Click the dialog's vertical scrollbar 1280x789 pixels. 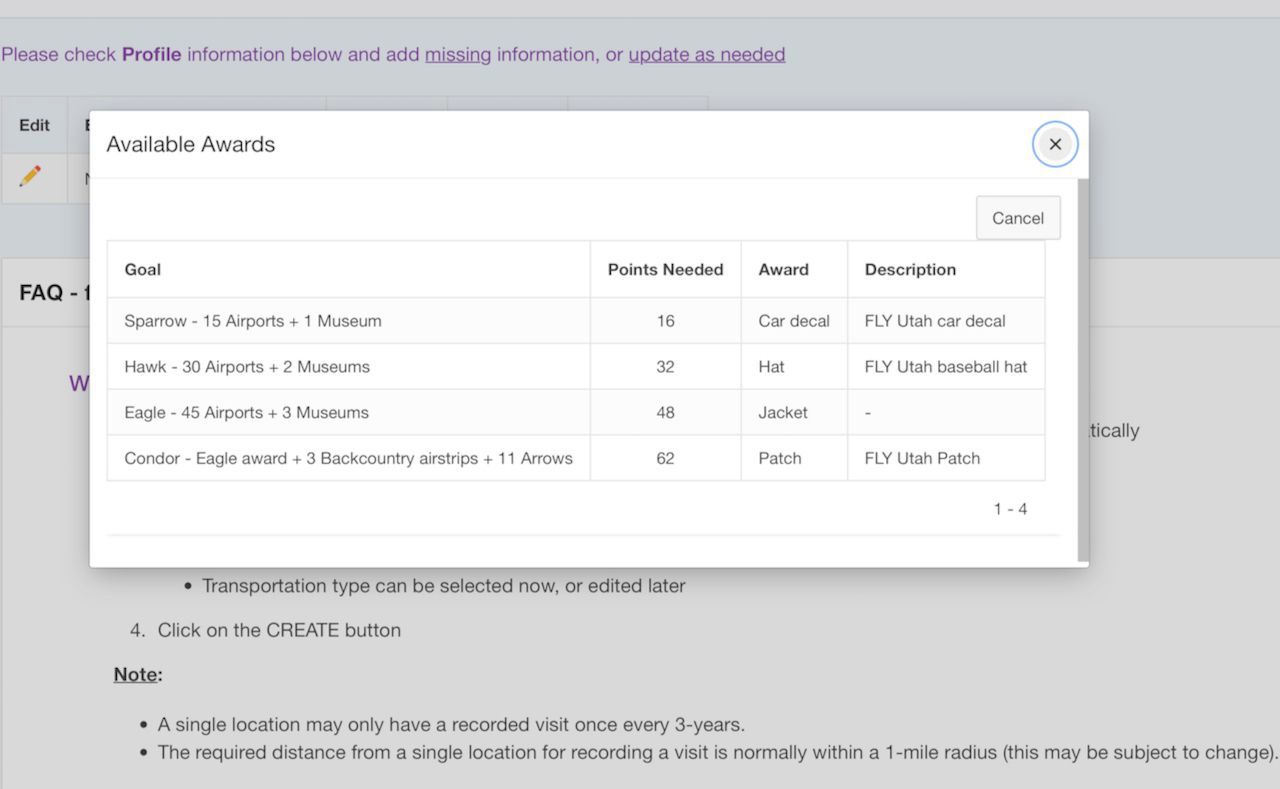1082,370
